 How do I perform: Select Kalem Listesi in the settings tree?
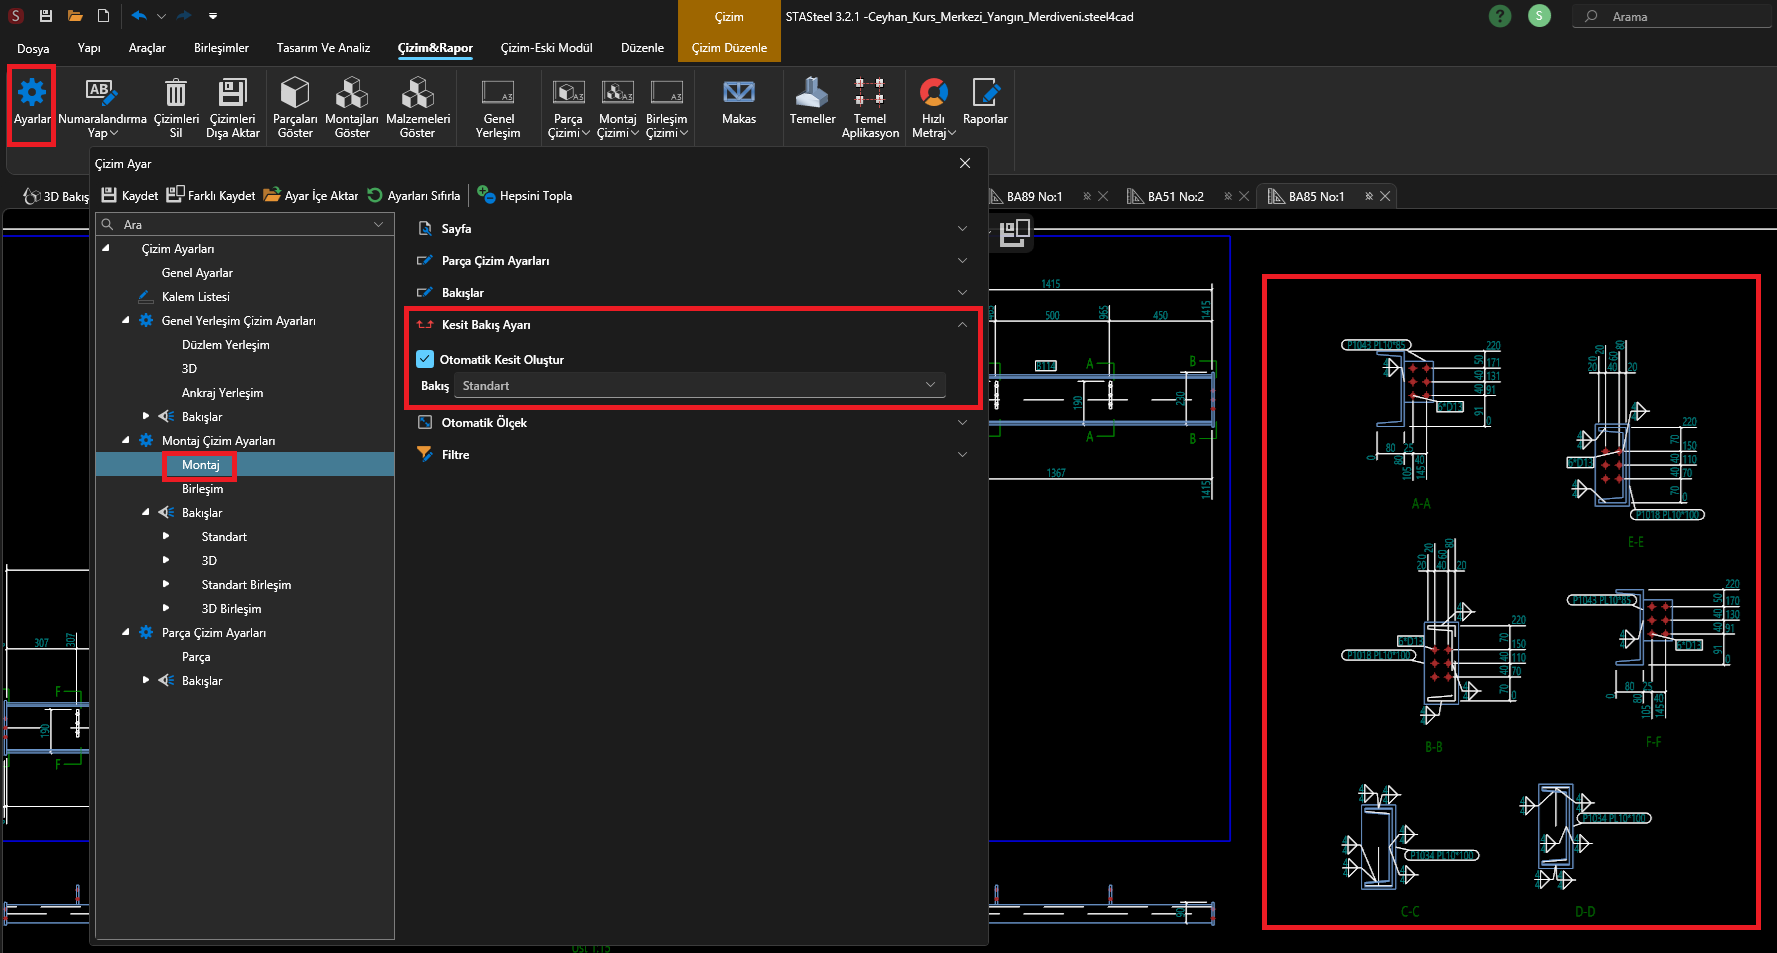coord(196,297)
